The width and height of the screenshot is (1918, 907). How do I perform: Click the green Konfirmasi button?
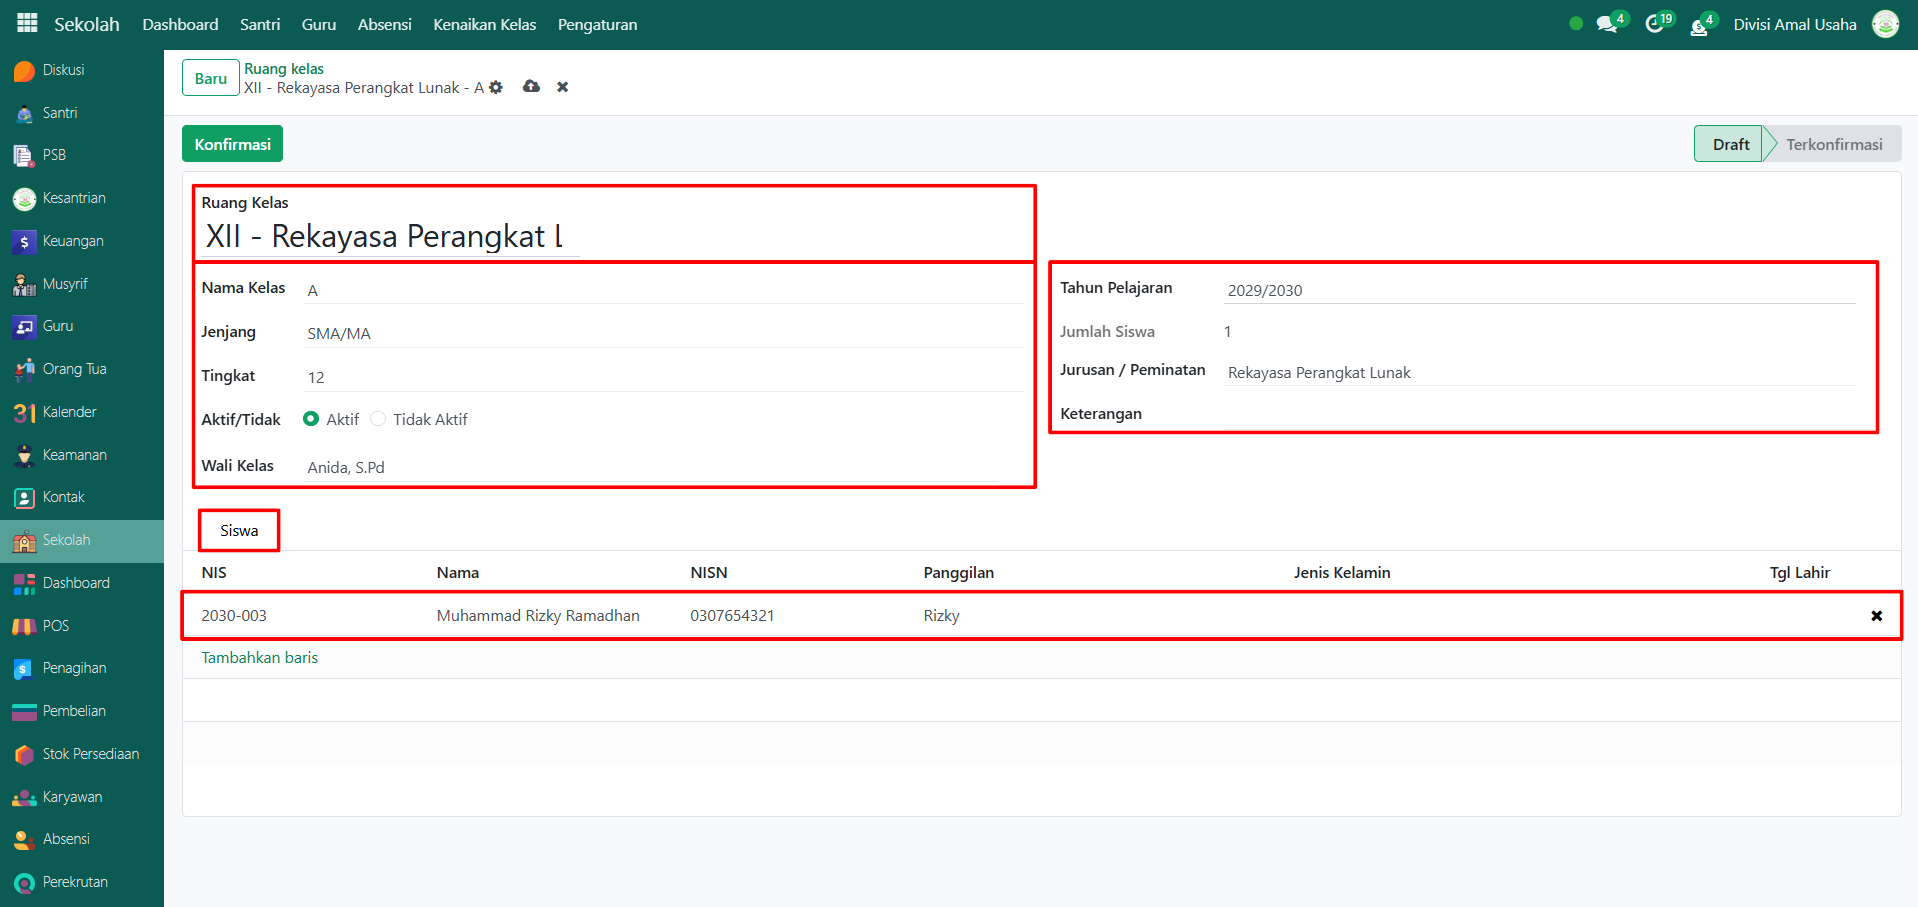(x=232, y=144)
